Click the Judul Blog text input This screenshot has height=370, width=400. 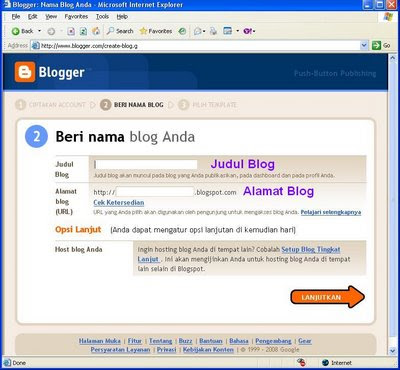click(x=145, y=165)
